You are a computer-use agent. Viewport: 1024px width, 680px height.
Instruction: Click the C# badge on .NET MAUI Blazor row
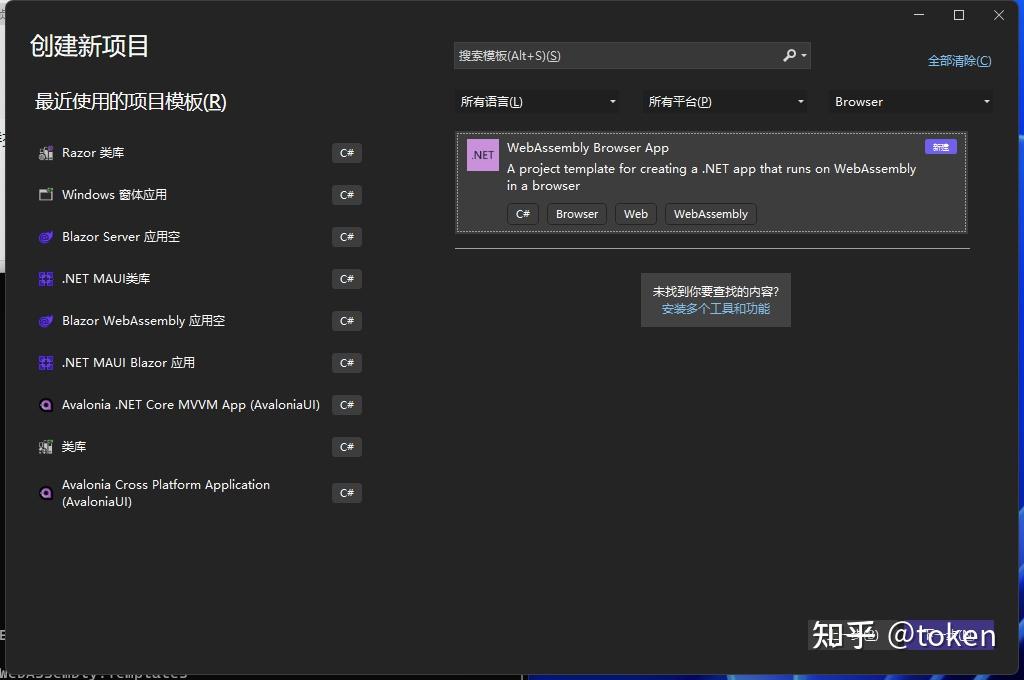click(347, 363)
